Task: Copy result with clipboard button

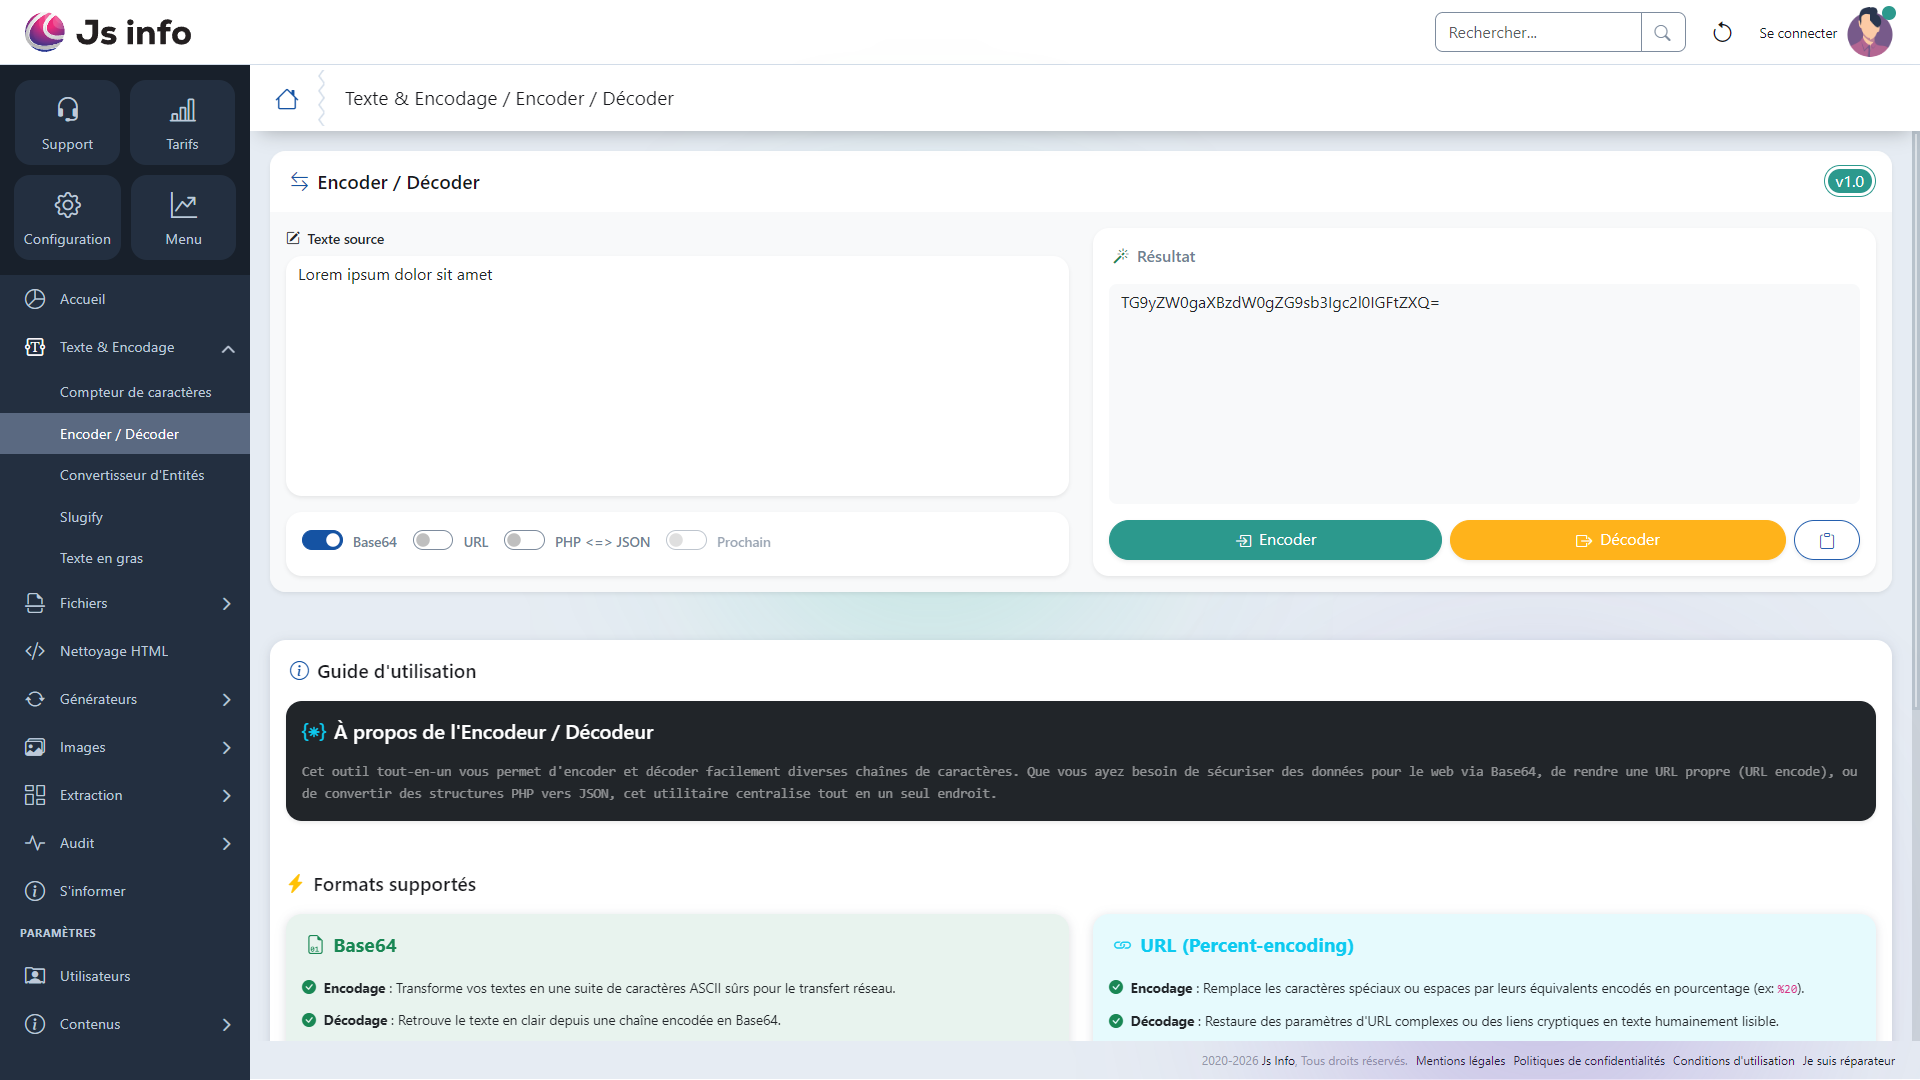Action: click(1826, 540)
